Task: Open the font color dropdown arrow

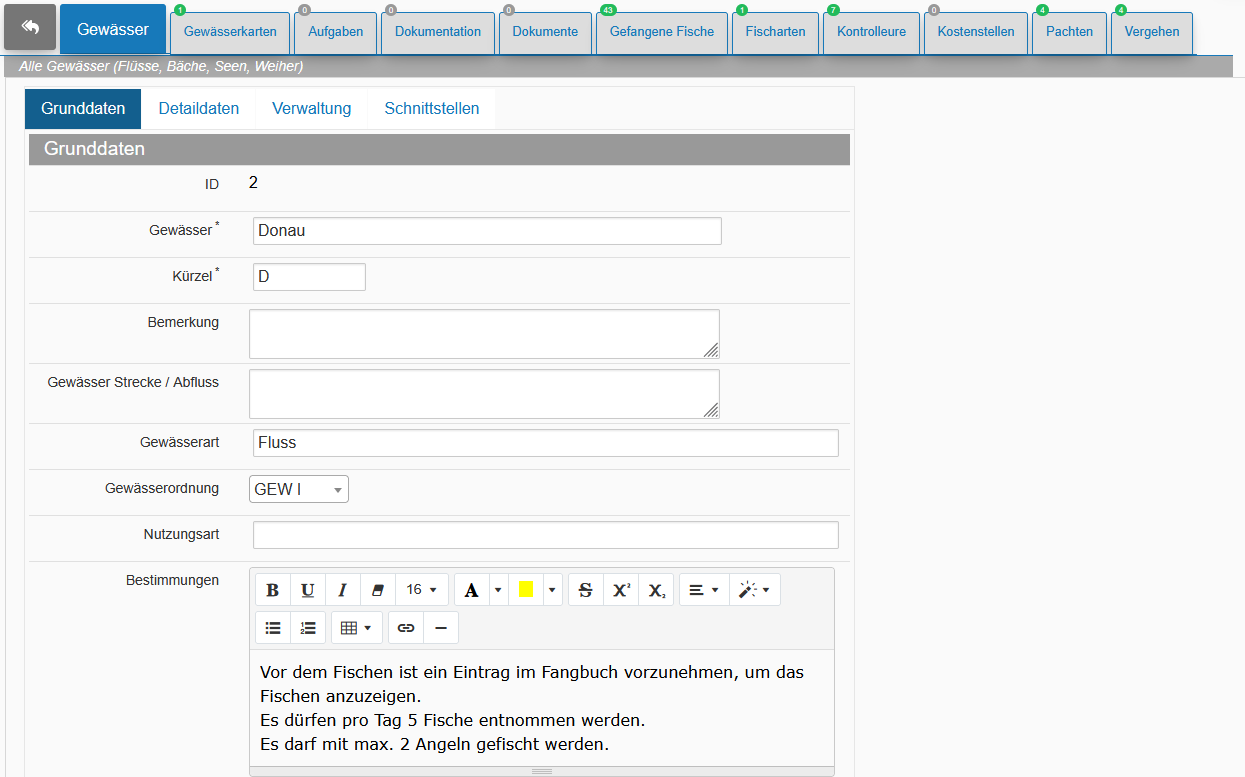Action: point(498,590)
